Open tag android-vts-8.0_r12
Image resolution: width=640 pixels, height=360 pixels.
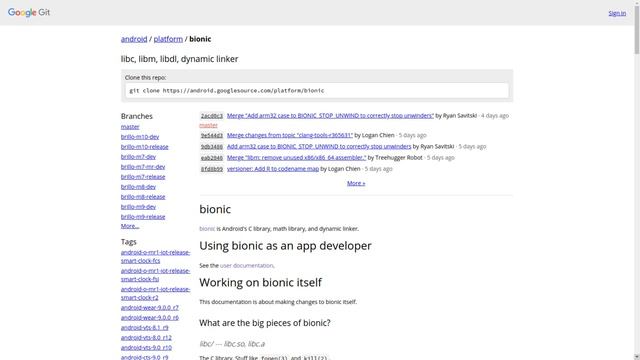coord(146,338)
